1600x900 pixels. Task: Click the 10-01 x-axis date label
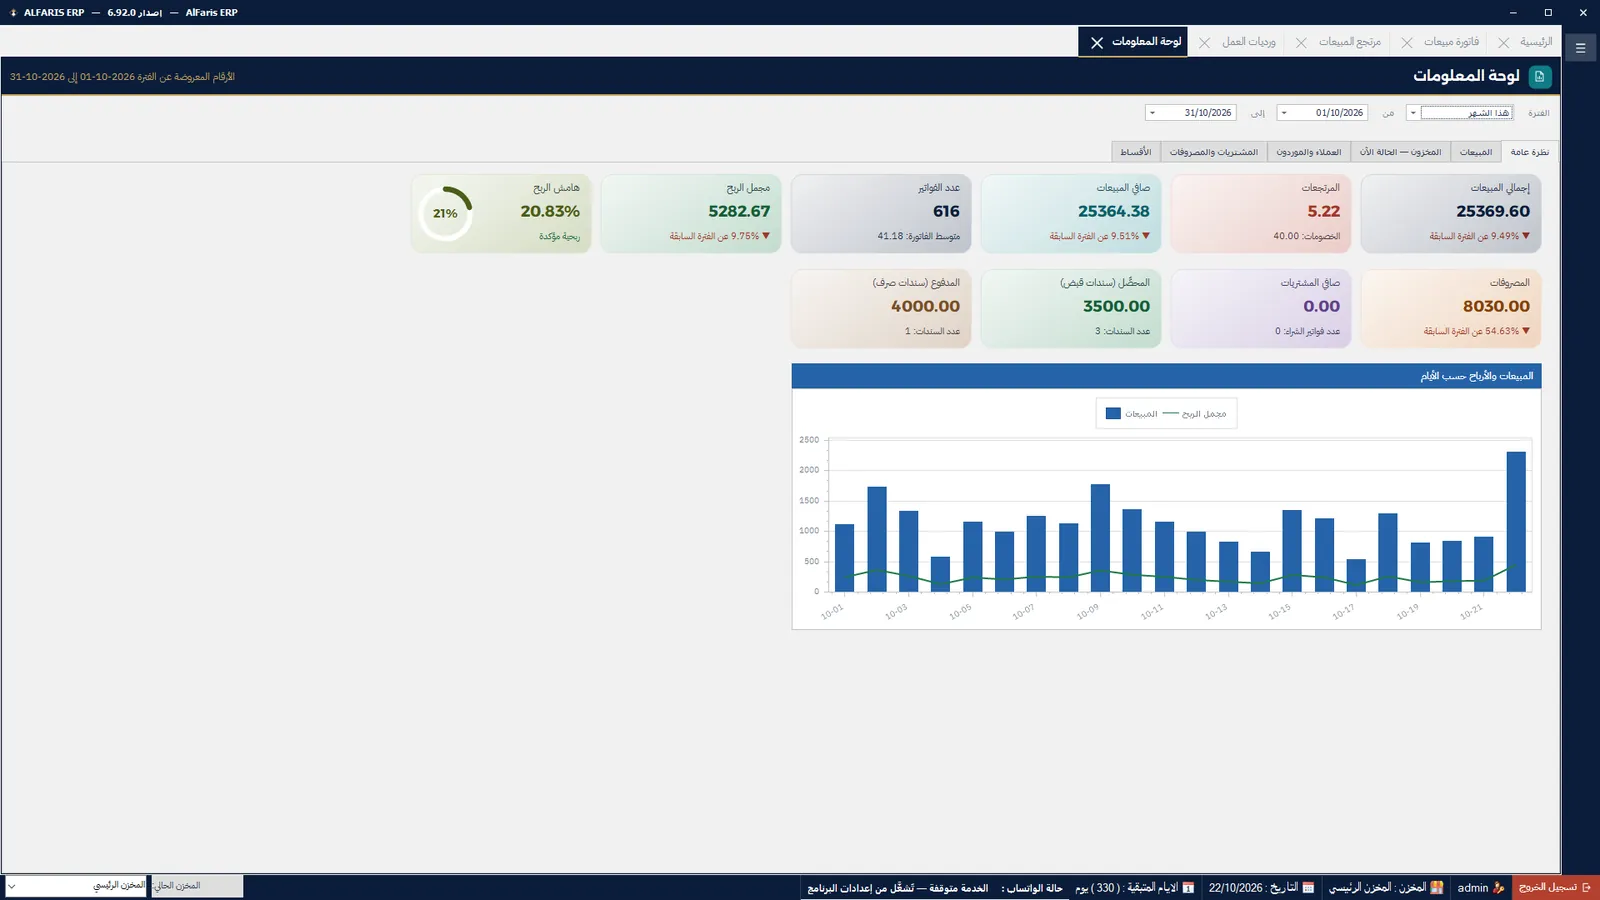[x=832, y=611]
